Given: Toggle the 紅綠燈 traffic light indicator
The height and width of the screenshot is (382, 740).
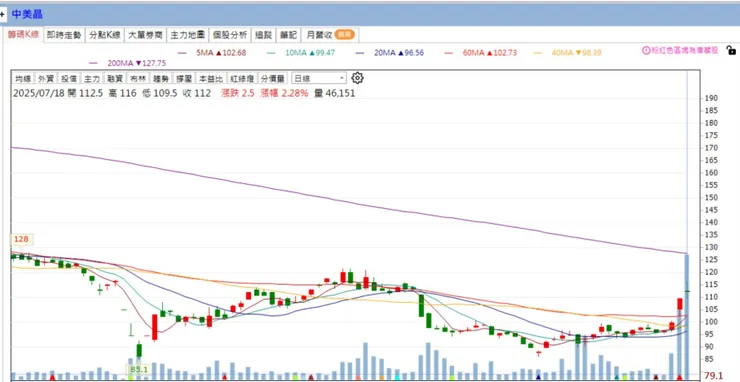Looking at the screenshot, I should pos(241,78).
